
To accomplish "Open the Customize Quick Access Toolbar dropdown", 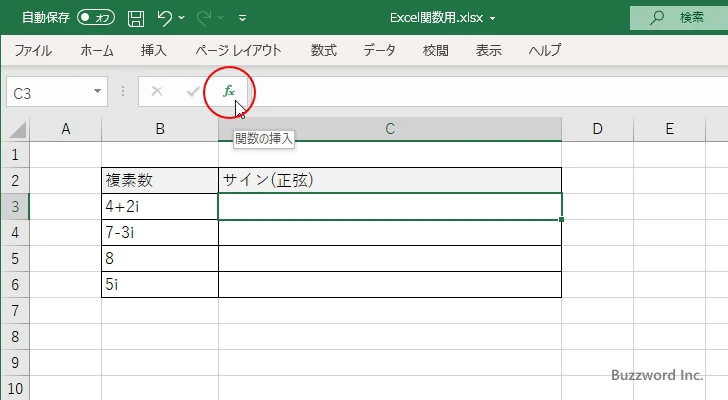I will pos(243,18).
